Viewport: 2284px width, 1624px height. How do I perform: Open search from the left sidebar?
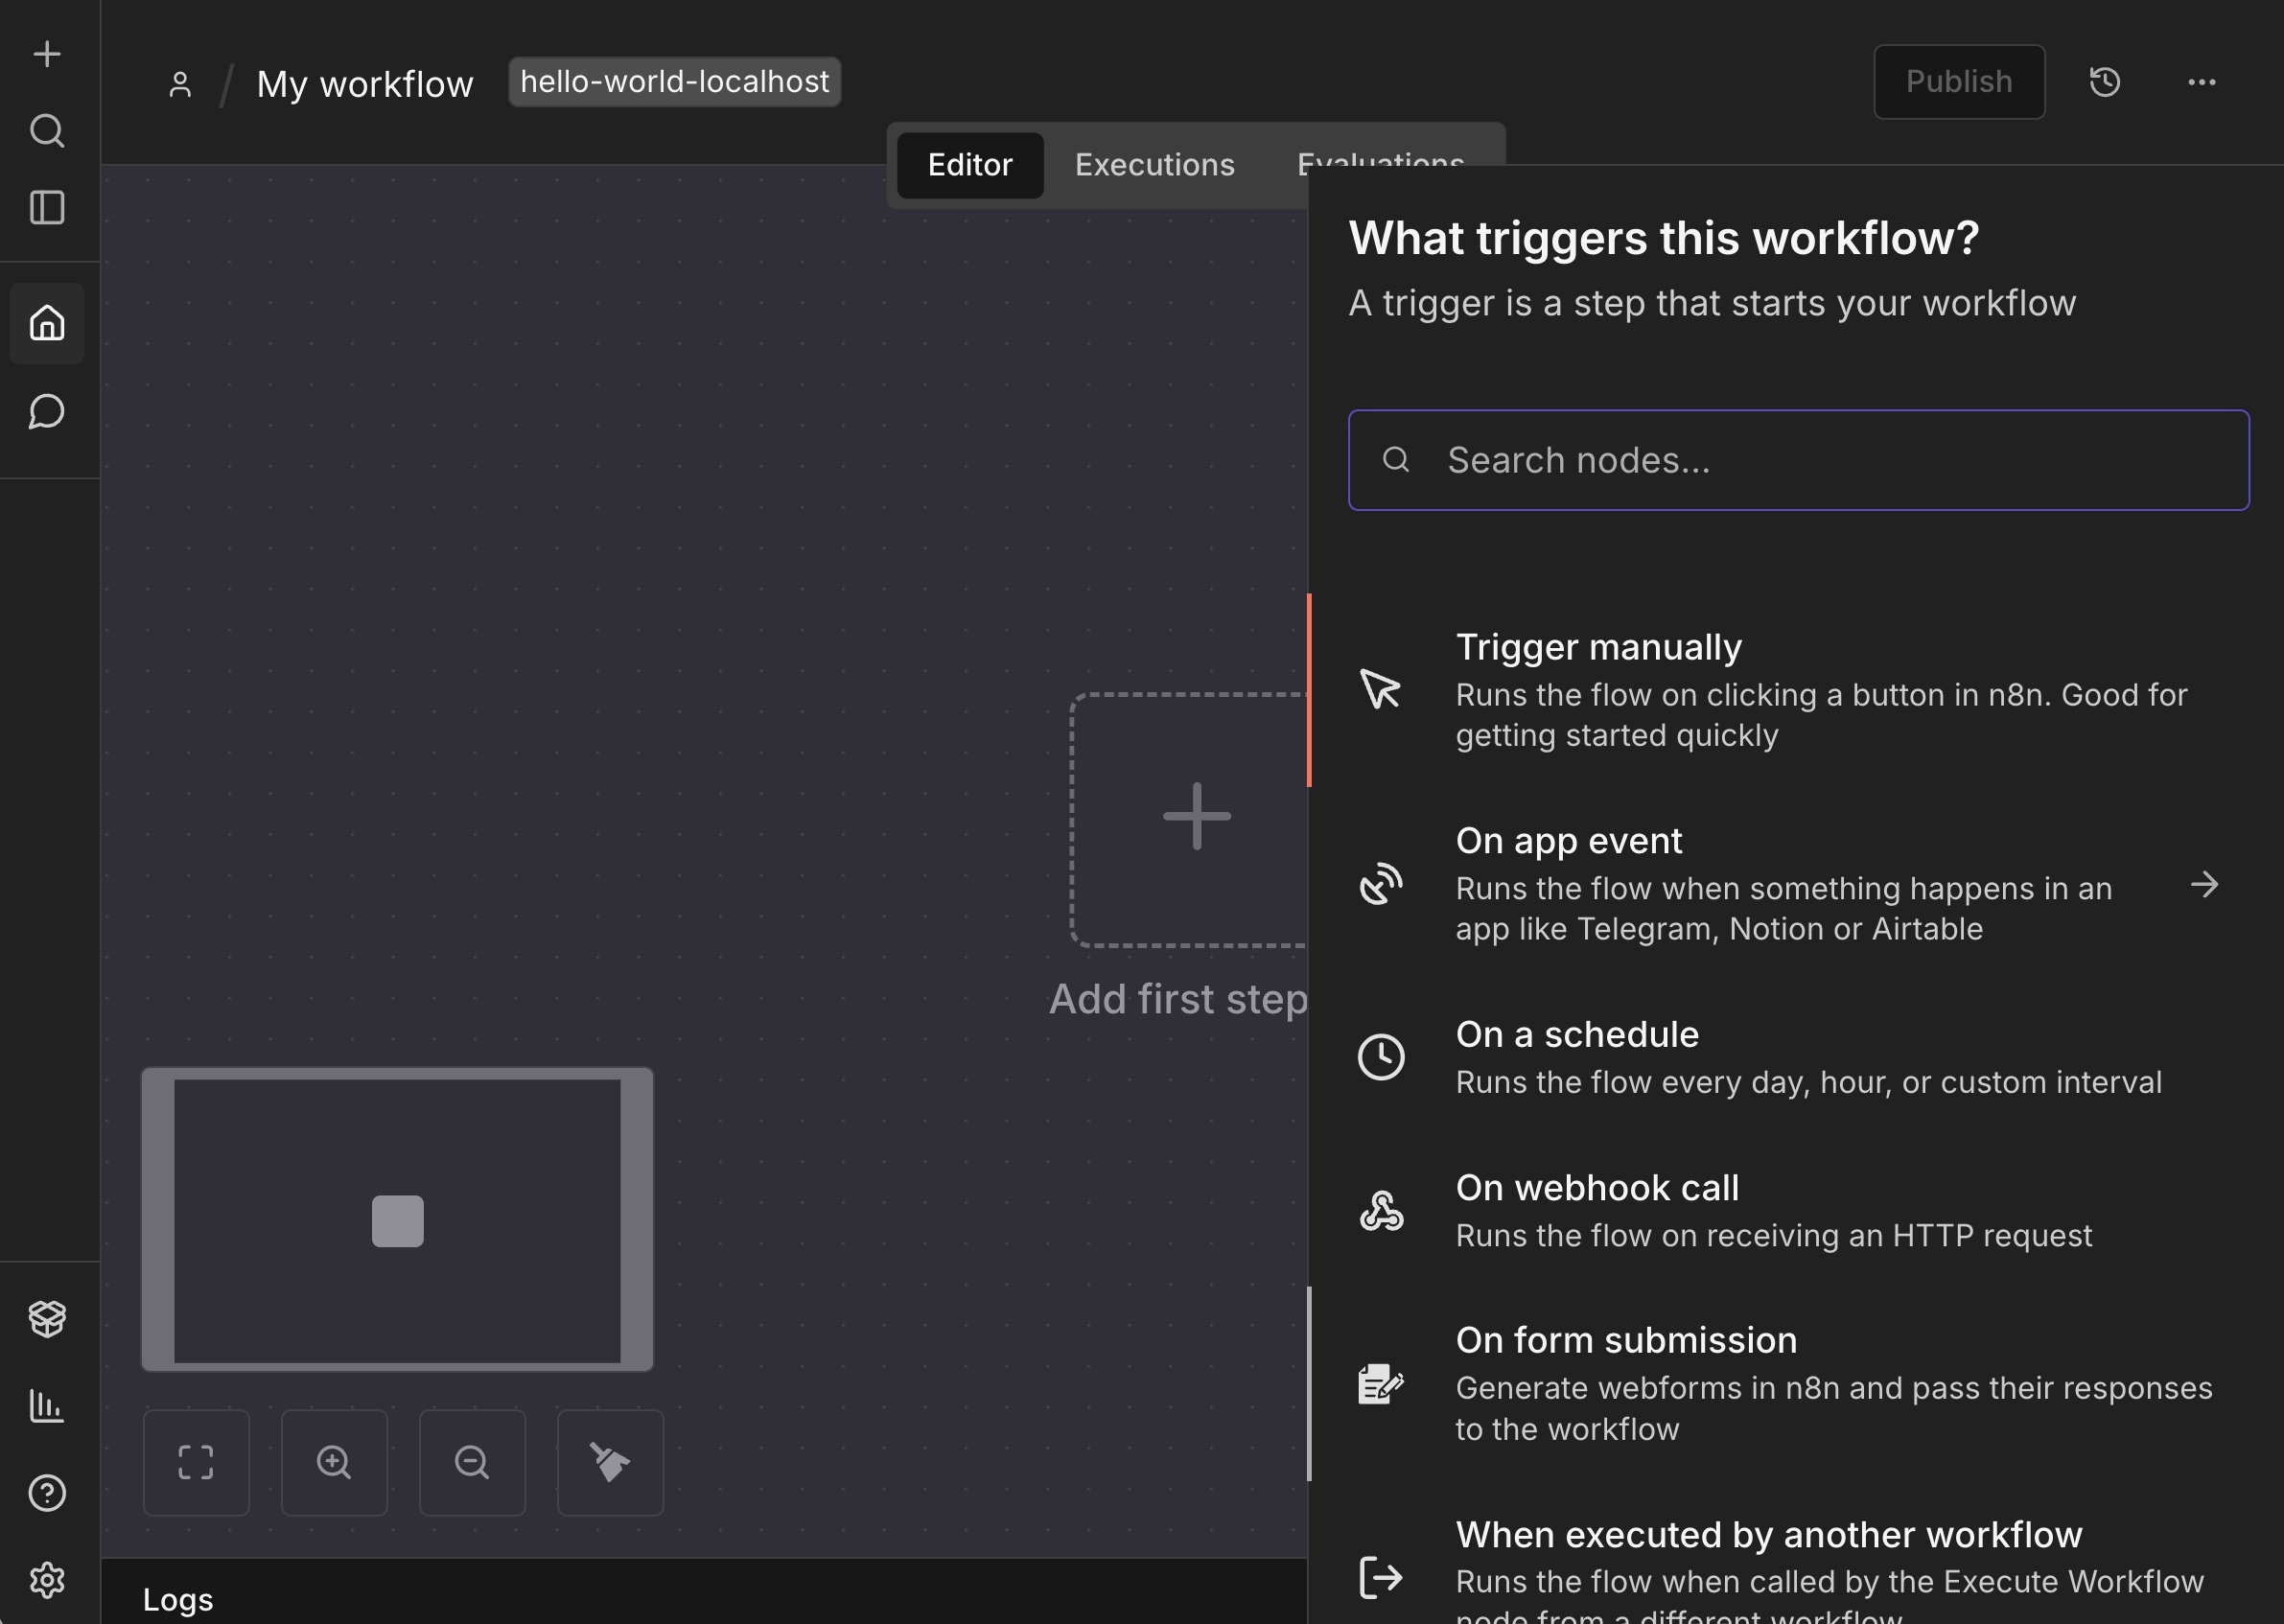point(47,130)
